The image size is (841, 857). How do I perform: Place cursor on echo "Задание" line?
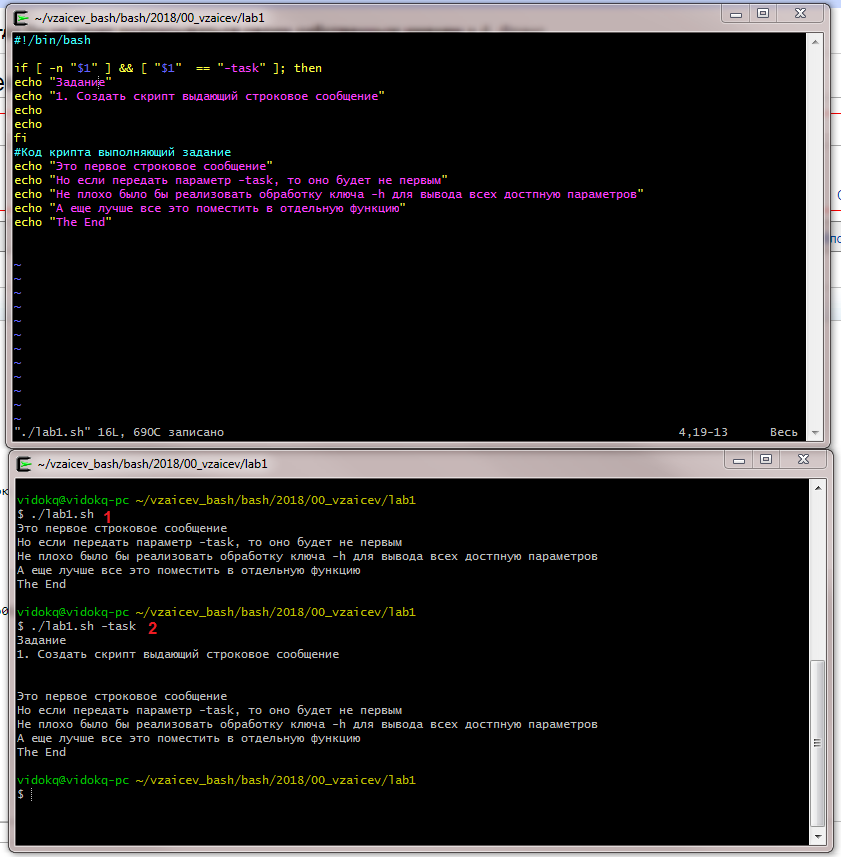pyautogui.click(x=63, y=82)
